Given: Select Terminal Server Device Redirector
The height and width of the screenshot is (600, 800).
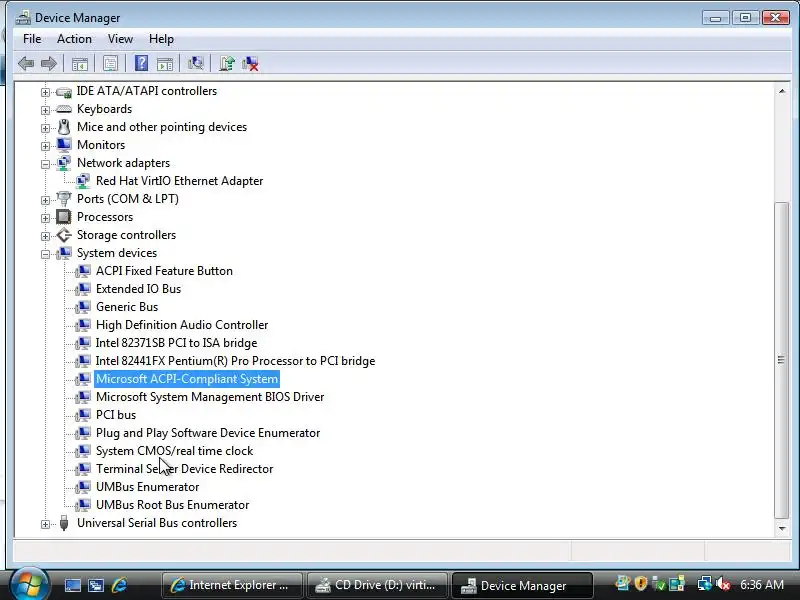Looking at the screenshot, I should [184, 469].
